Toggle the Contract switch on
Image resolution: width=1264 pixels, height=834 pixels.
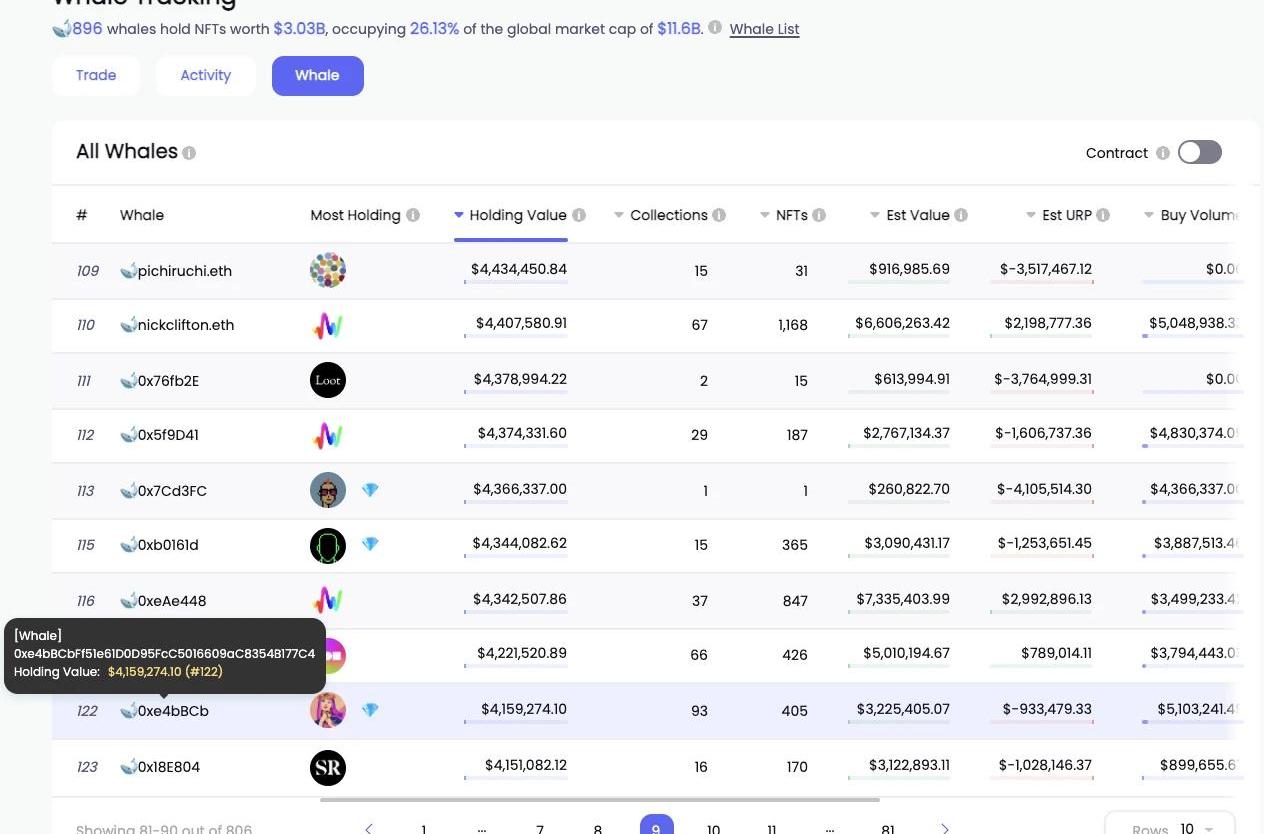(x=1199, y=152)
